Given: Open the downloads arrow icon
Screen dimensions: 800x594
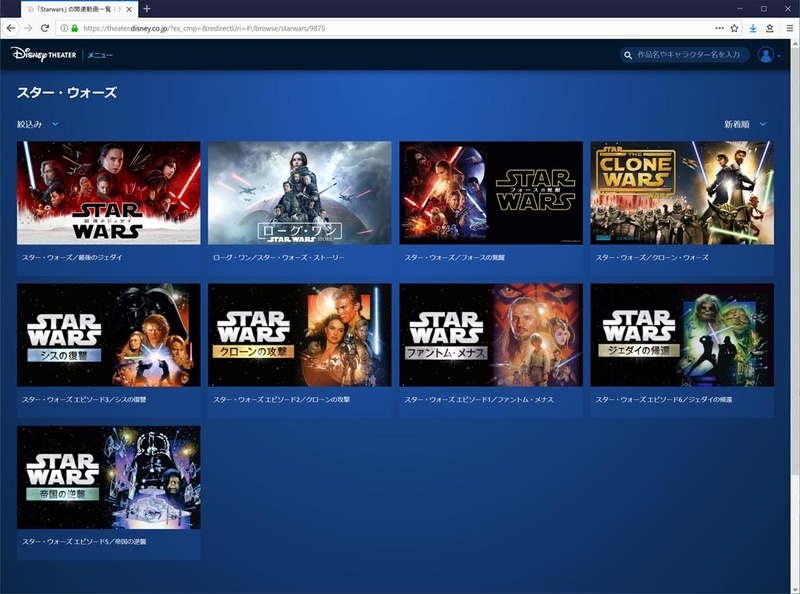Looking at the screenshot, I should pos(753,28).
